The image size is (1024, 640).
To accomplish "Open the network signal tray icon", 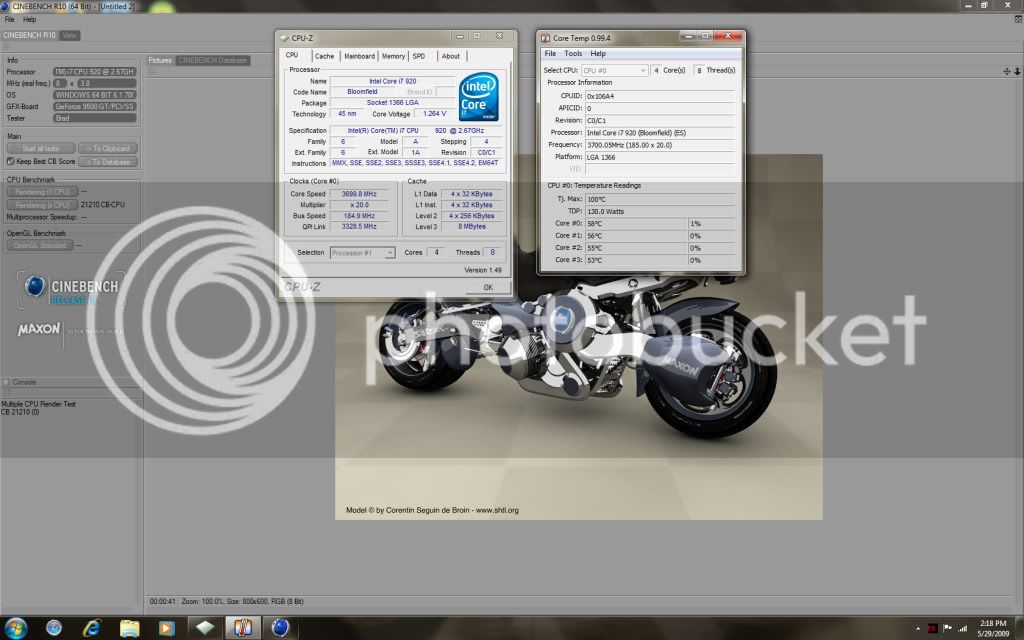I will coord(963,628).
